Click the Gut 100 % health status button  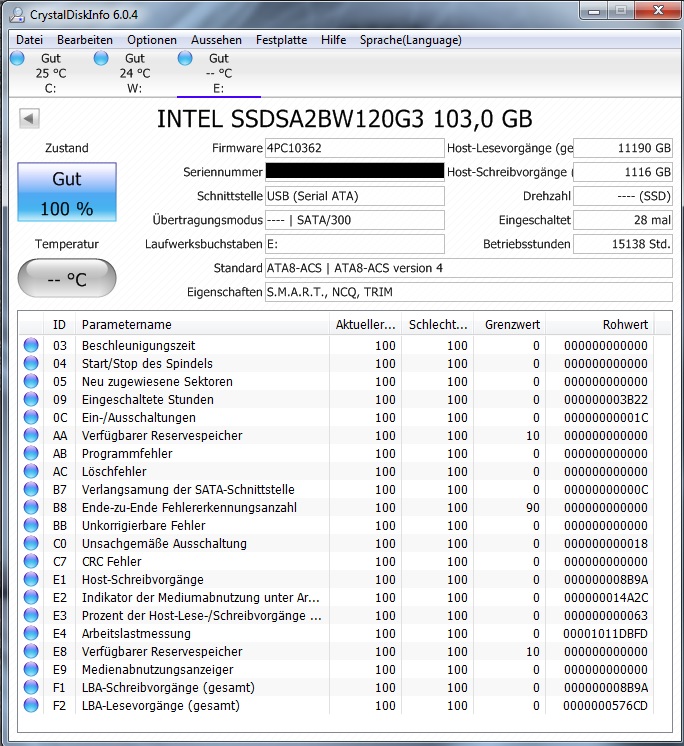click(x=67, y=192)
